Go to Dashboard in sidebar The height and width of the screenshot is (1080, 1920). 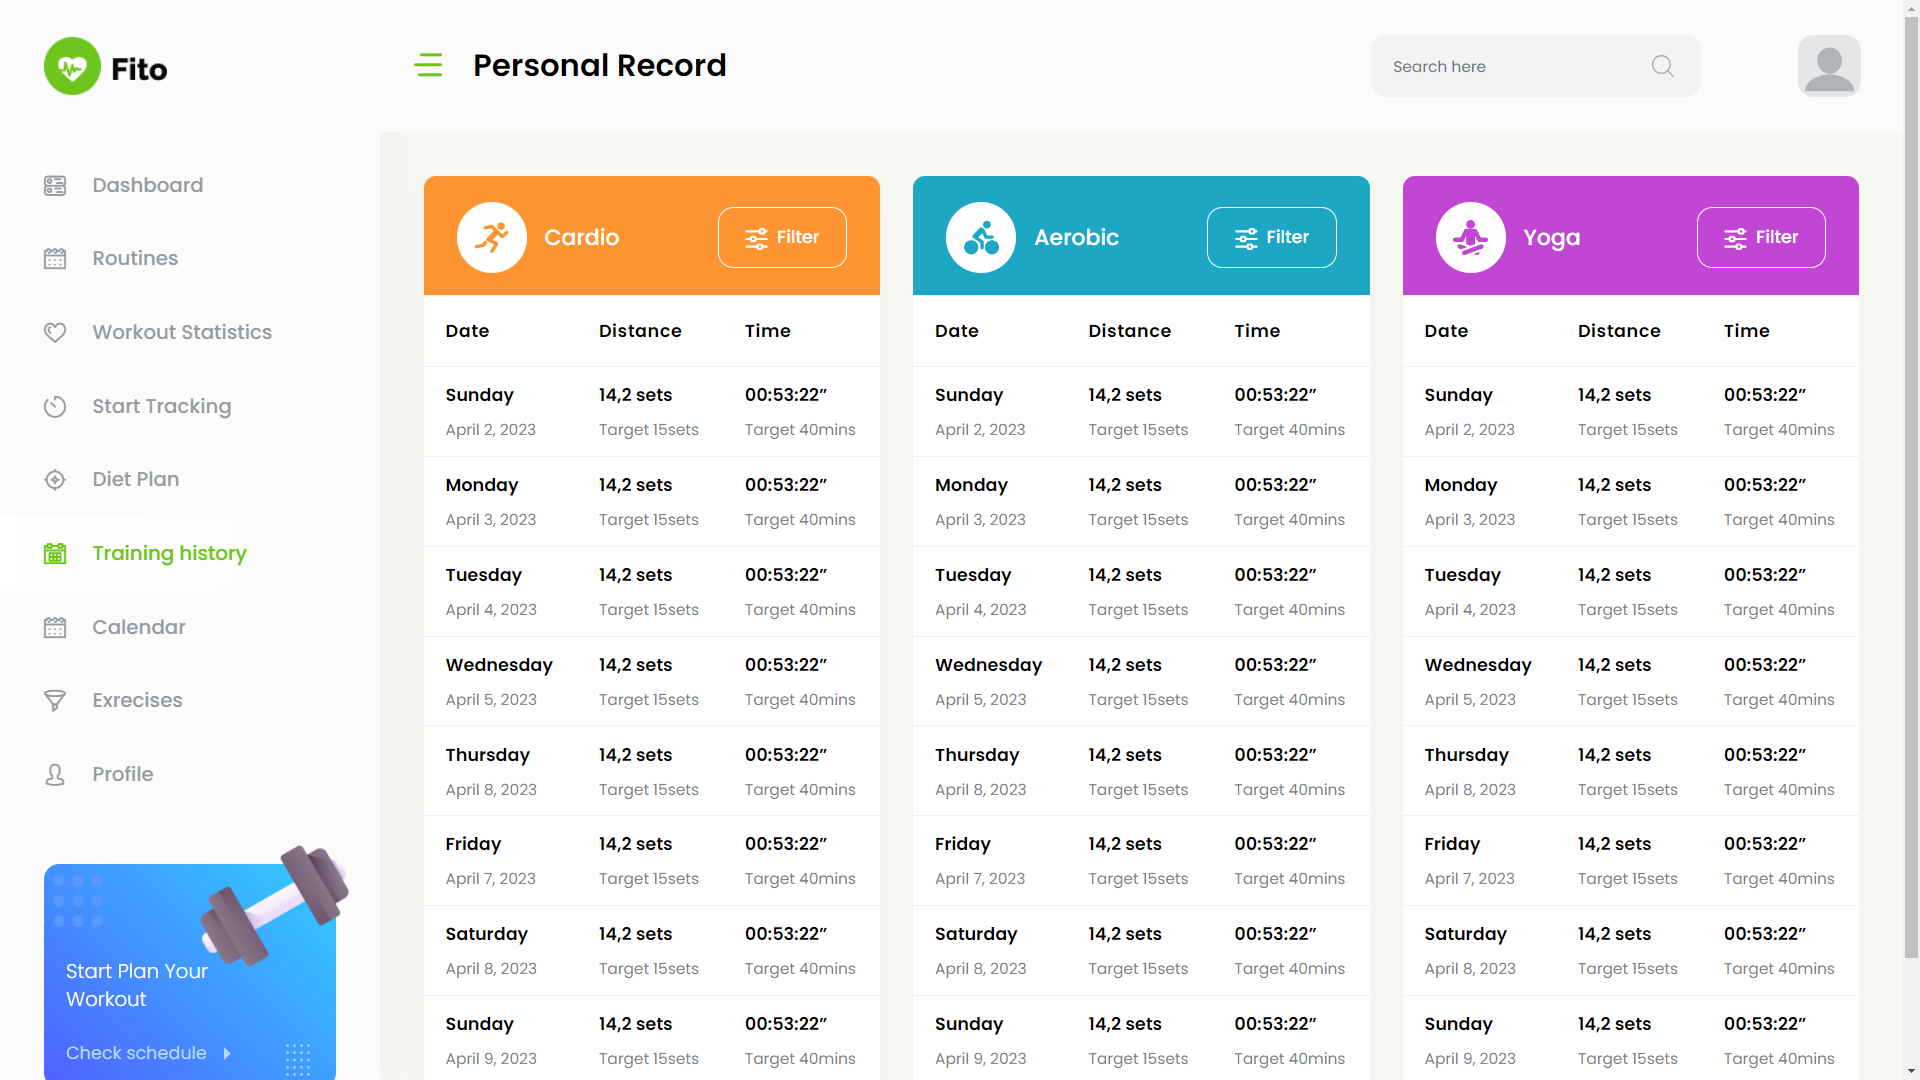click(147, 185)
